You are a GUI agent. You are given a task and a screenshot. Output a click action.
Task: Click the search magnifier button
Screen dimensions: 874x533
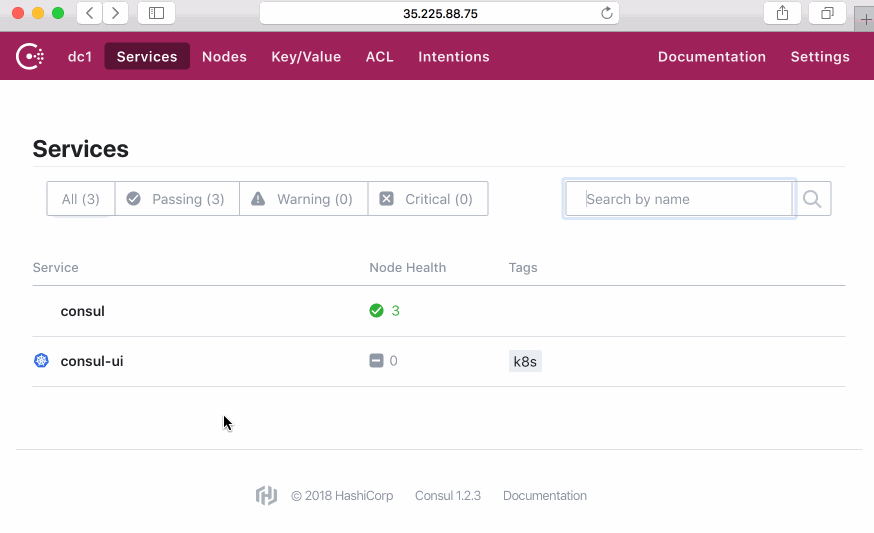(812, 198)
